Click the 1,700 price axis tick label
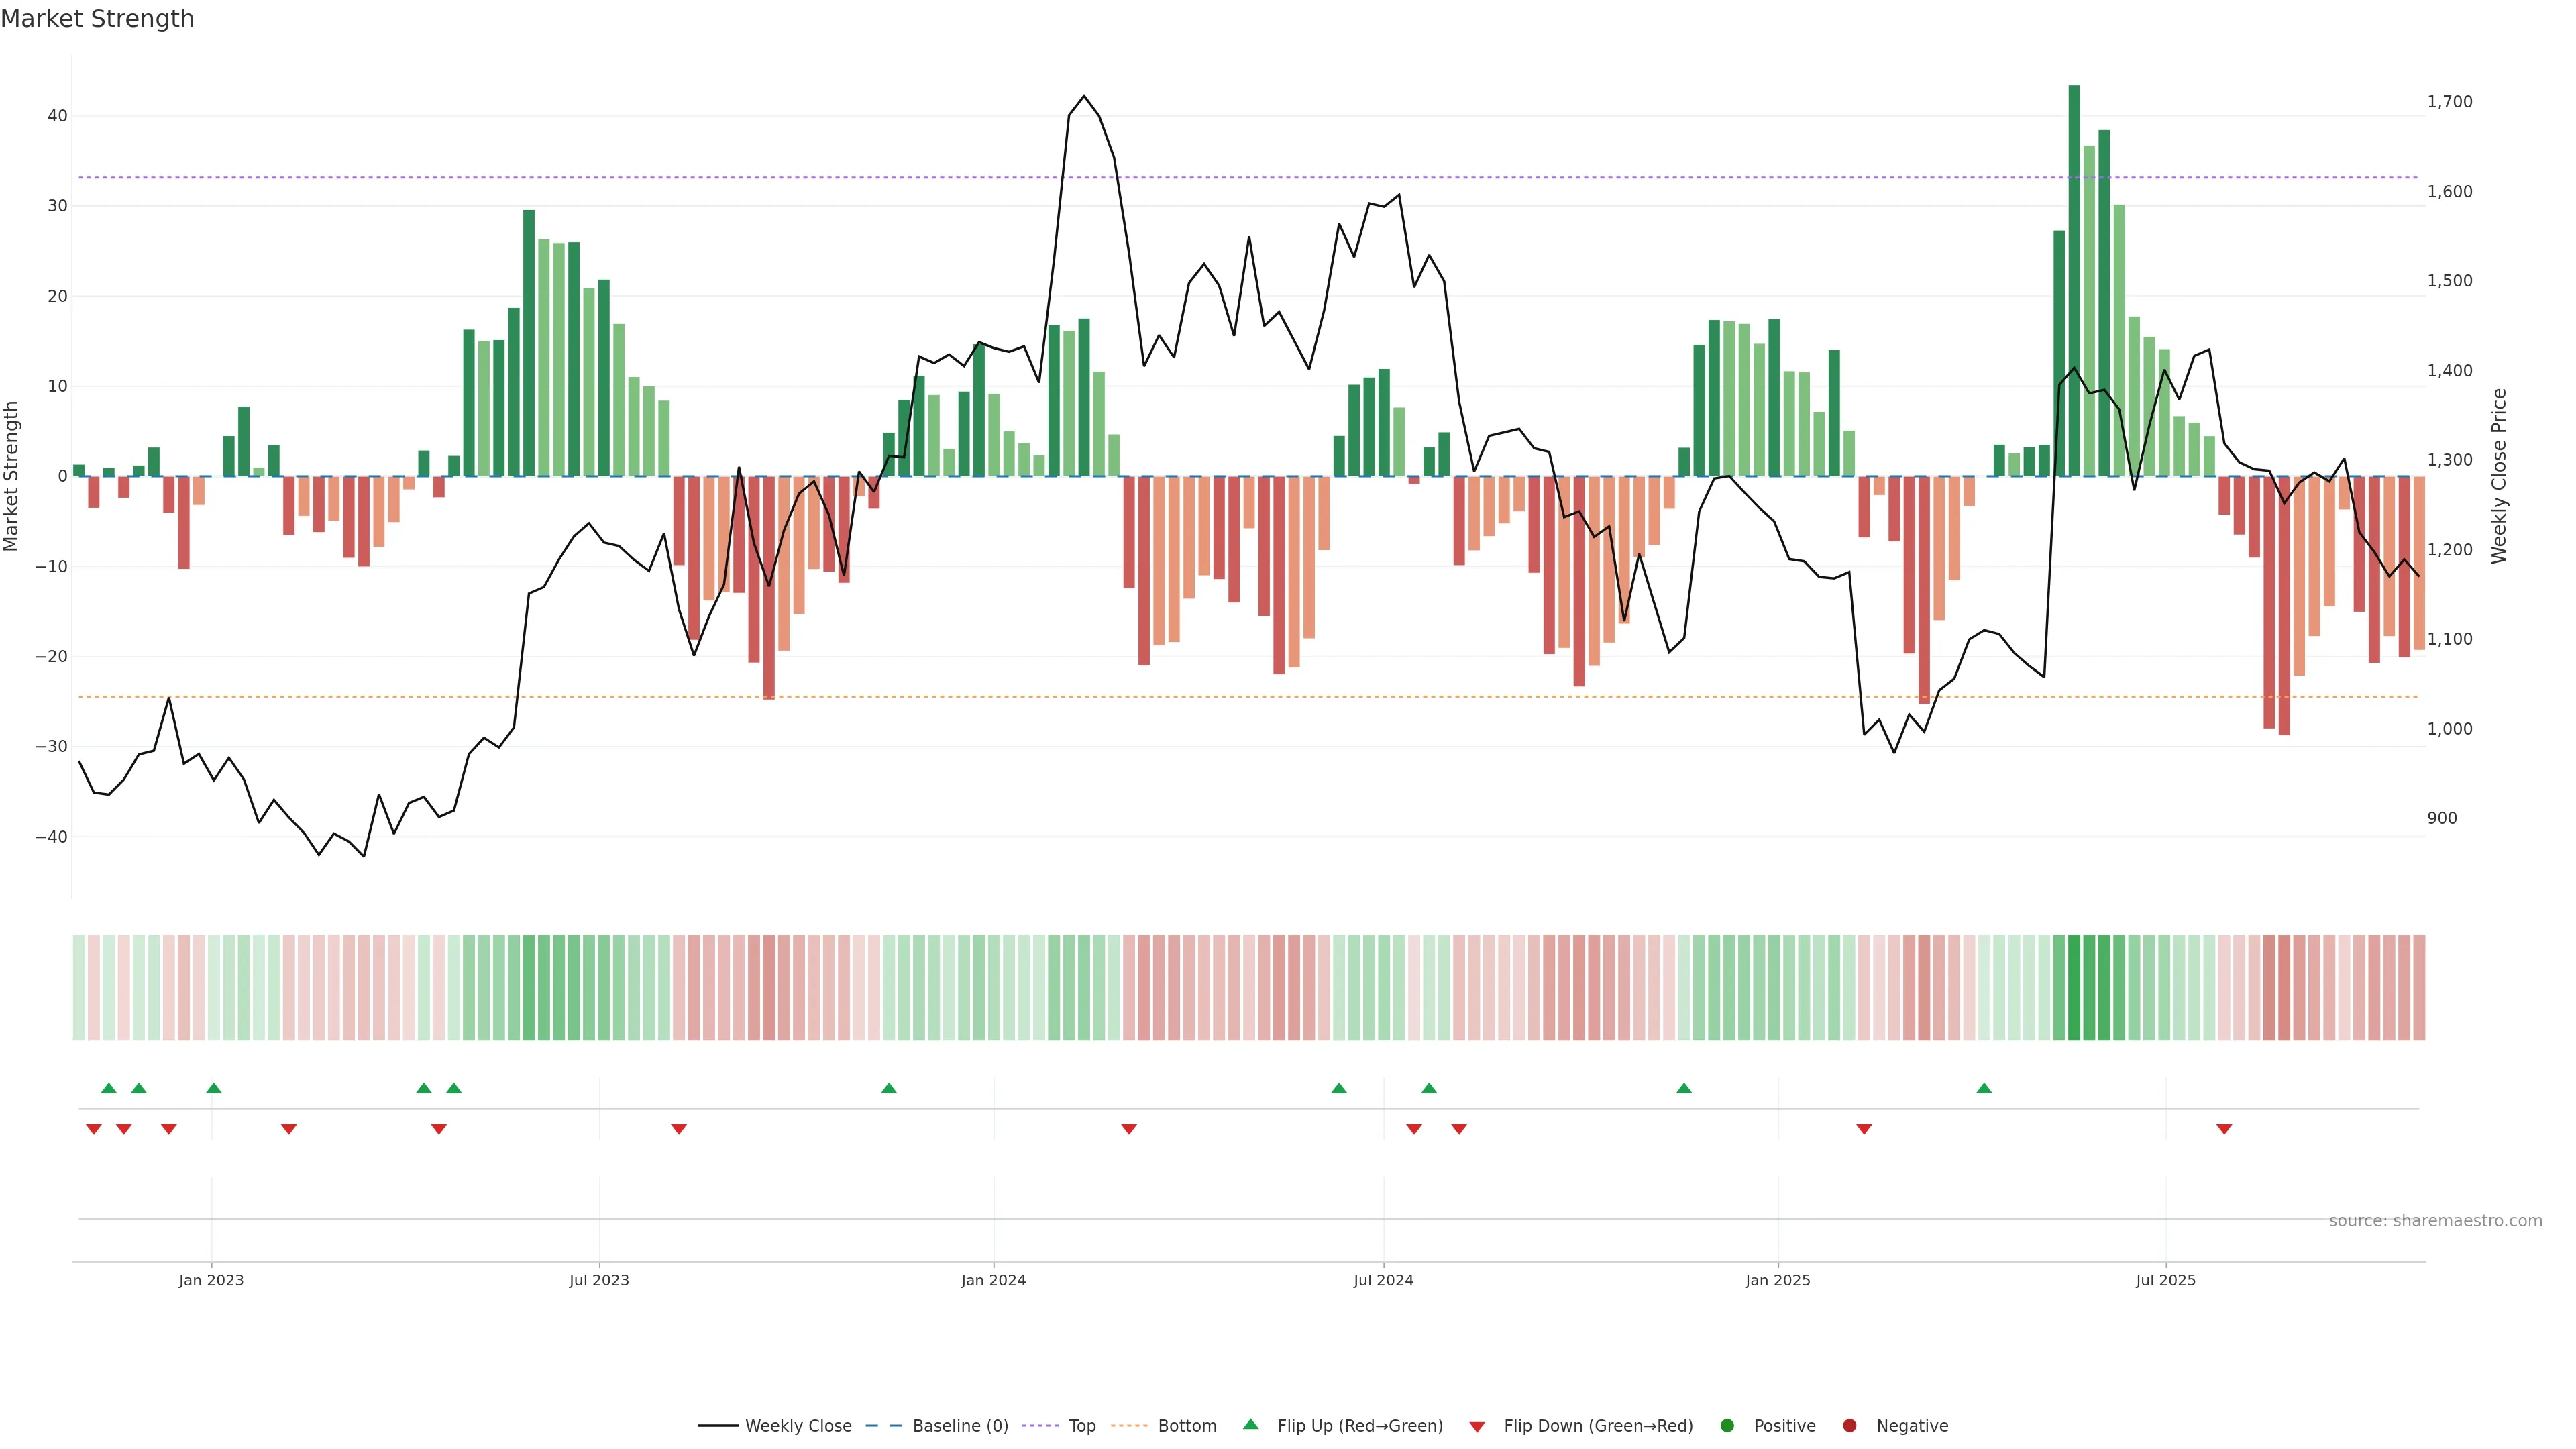Viewport: 2576px width, 1449px height. [x=2449, y=102]
